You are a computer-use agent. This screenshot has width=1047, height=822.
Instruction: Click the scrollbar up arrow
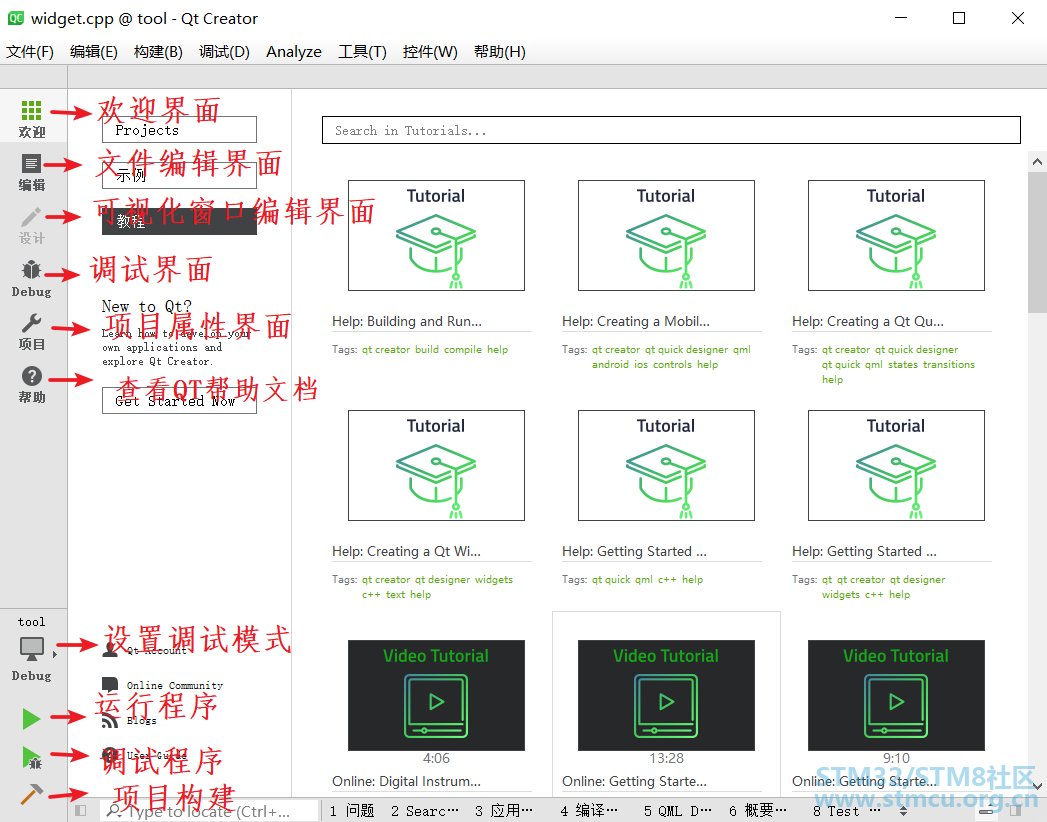(x=1037, y=162)
